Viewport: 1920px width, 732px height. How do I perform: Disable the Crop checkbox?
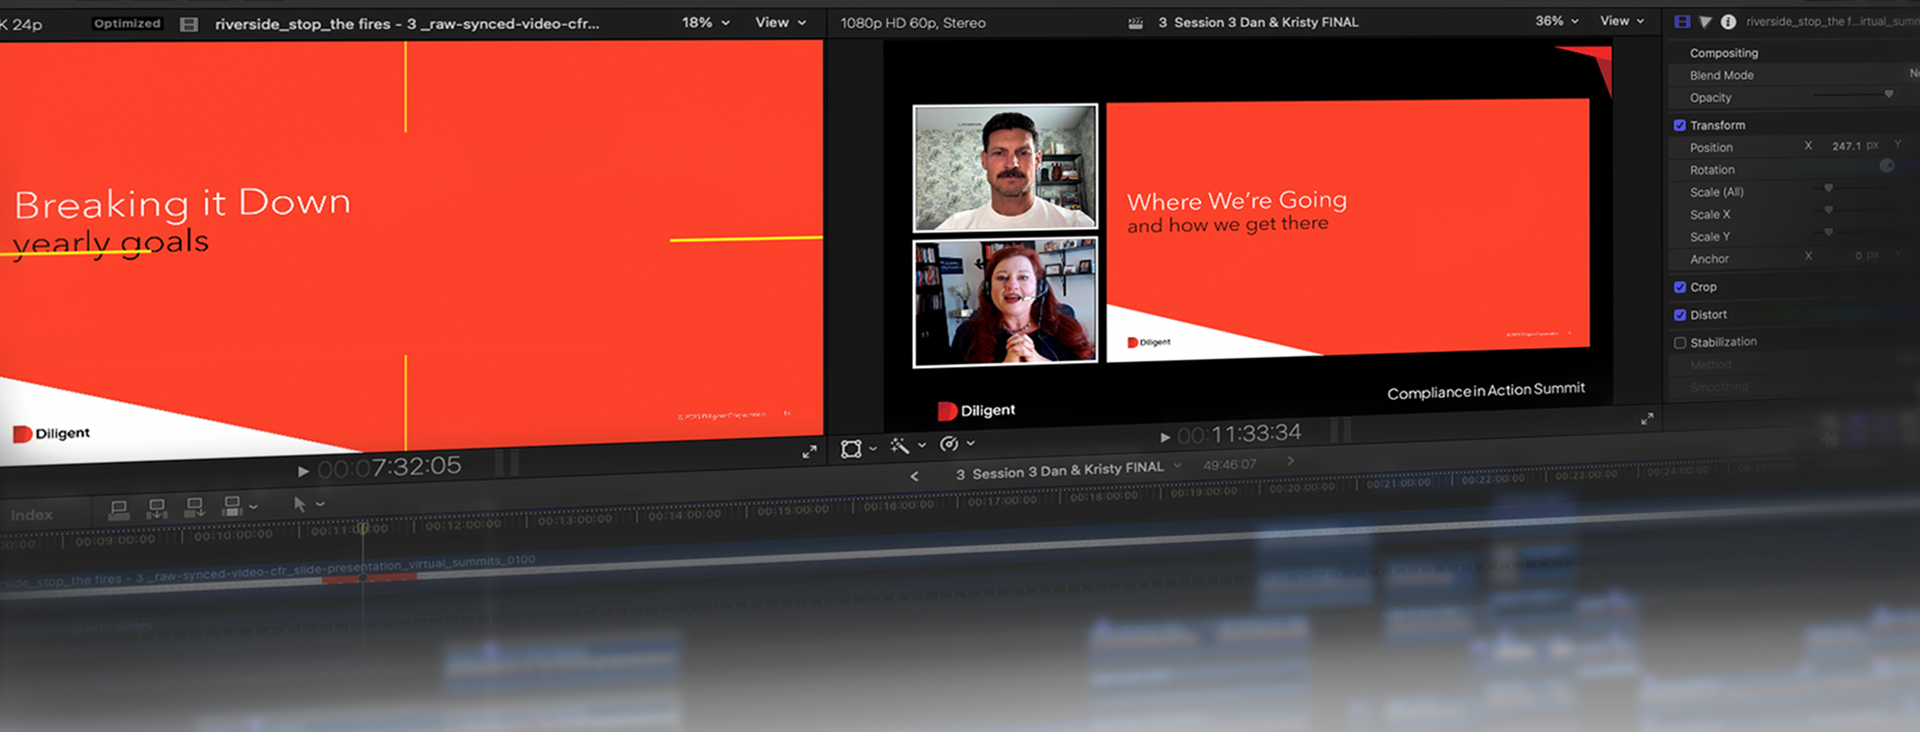pos(1680,287)
